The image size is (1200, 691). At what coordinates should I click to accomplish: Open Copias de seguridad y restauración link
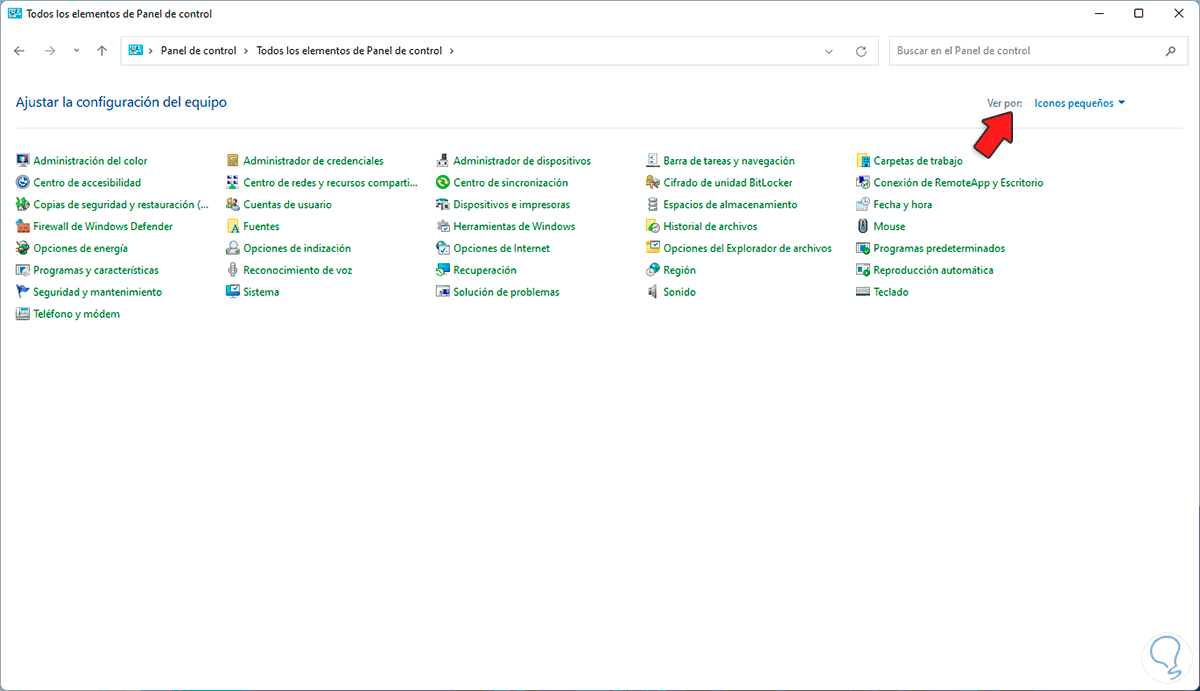coord(121,205)
